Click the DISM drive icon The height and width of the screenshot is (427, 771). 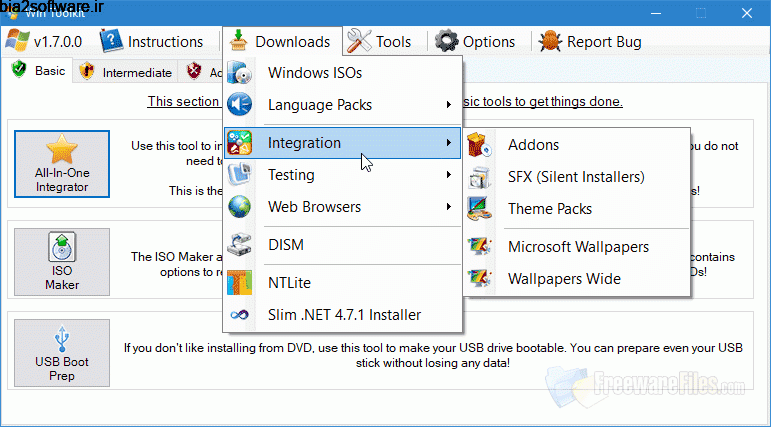pyautogui.click(x=240, y=244)
